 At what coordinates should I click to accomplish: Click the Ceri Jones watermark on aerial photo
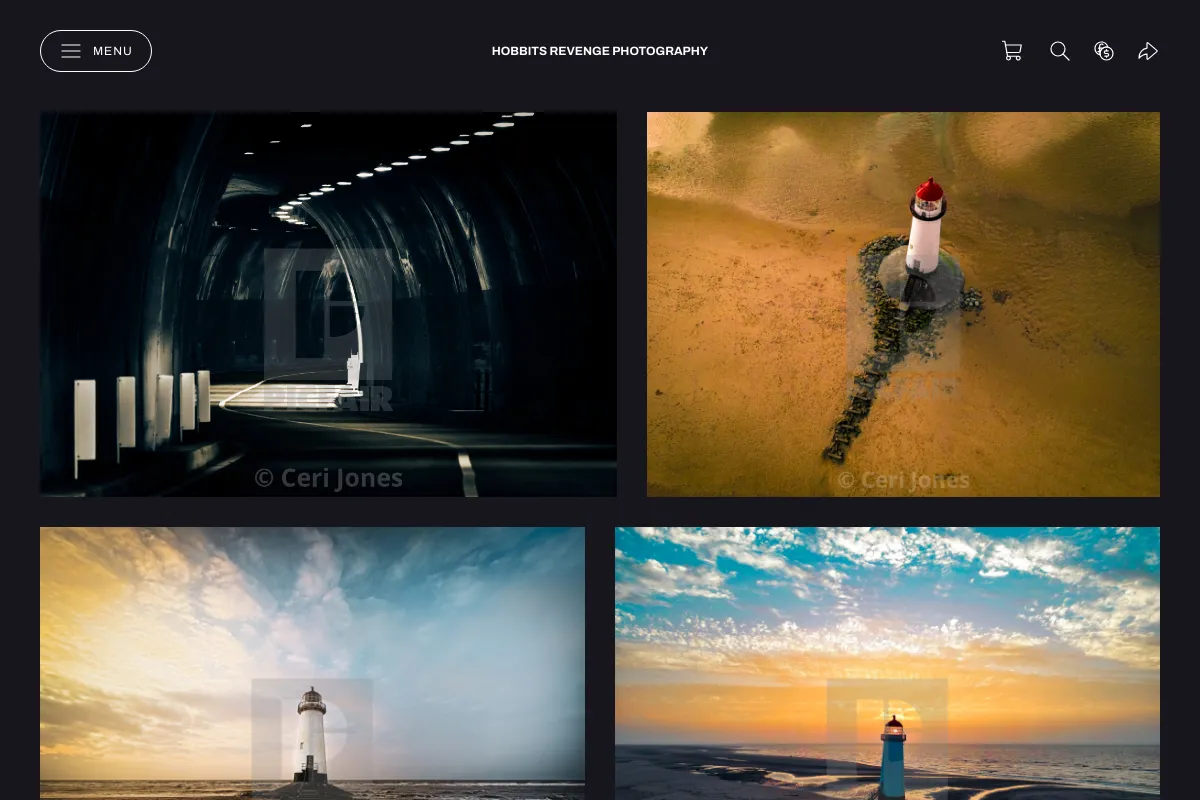(903, 480)
